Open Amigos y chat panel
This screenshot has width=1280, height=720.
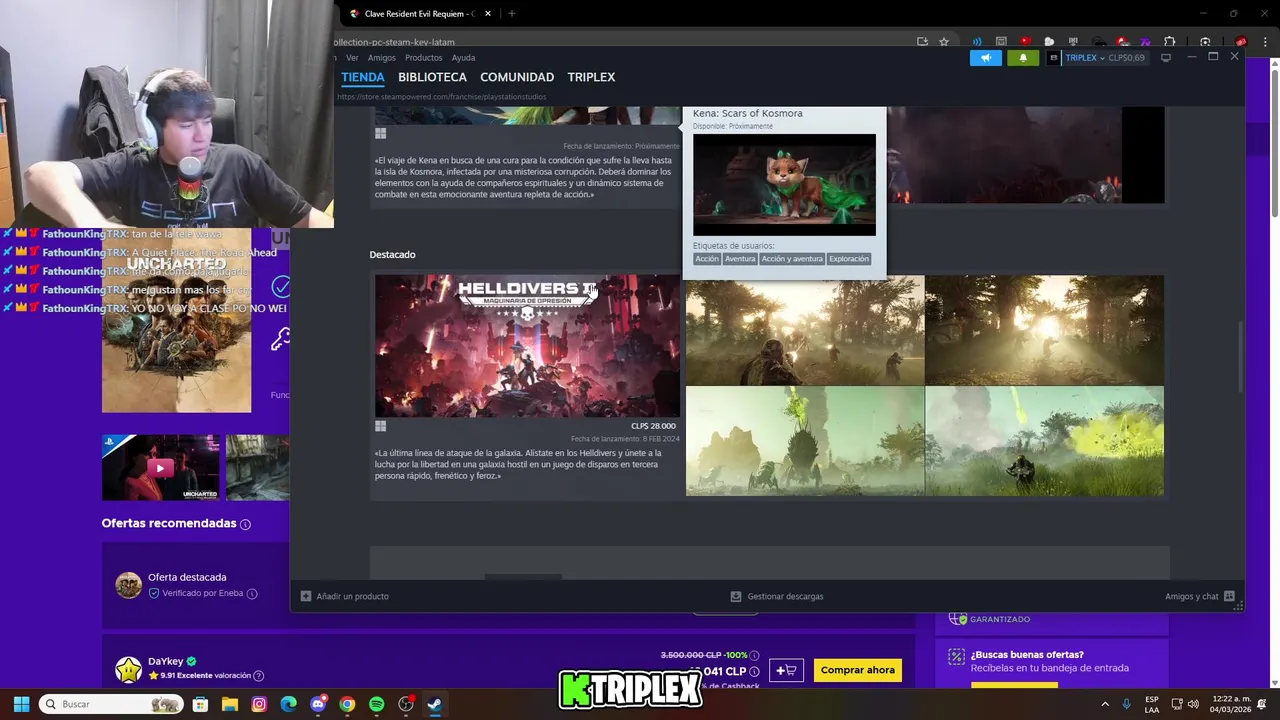[1199, 596]
